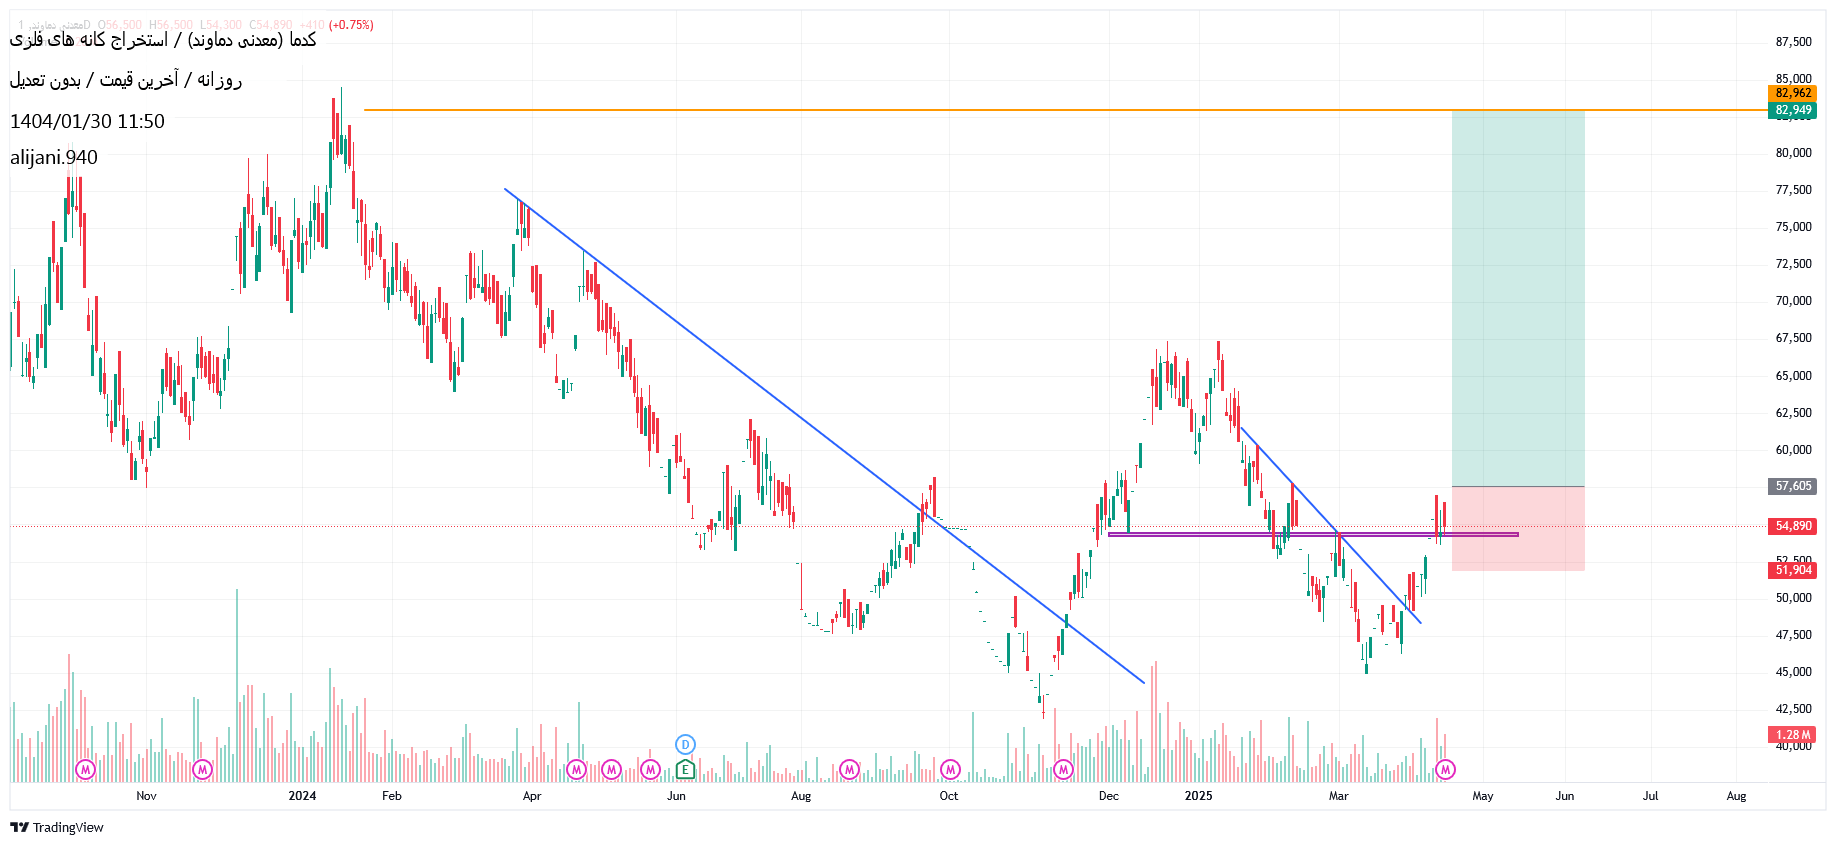This screenshot has height=845, width=1836.
Task: Click the blue D dividend marker
Action: (685, 744)
